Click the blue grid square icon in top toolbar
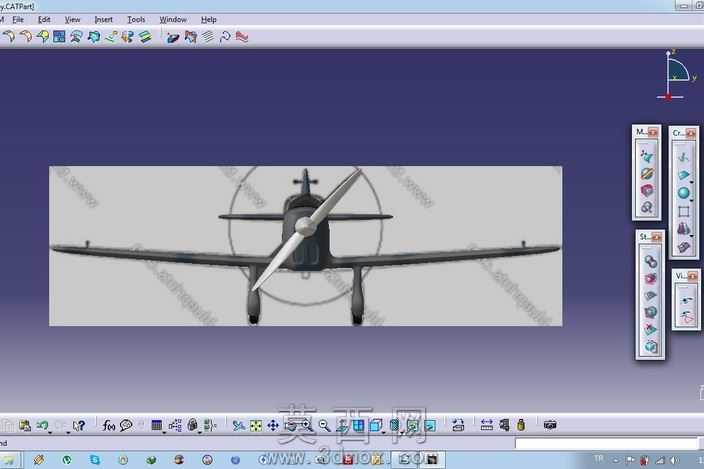This screenshot has height=469, width=704. 59,37
